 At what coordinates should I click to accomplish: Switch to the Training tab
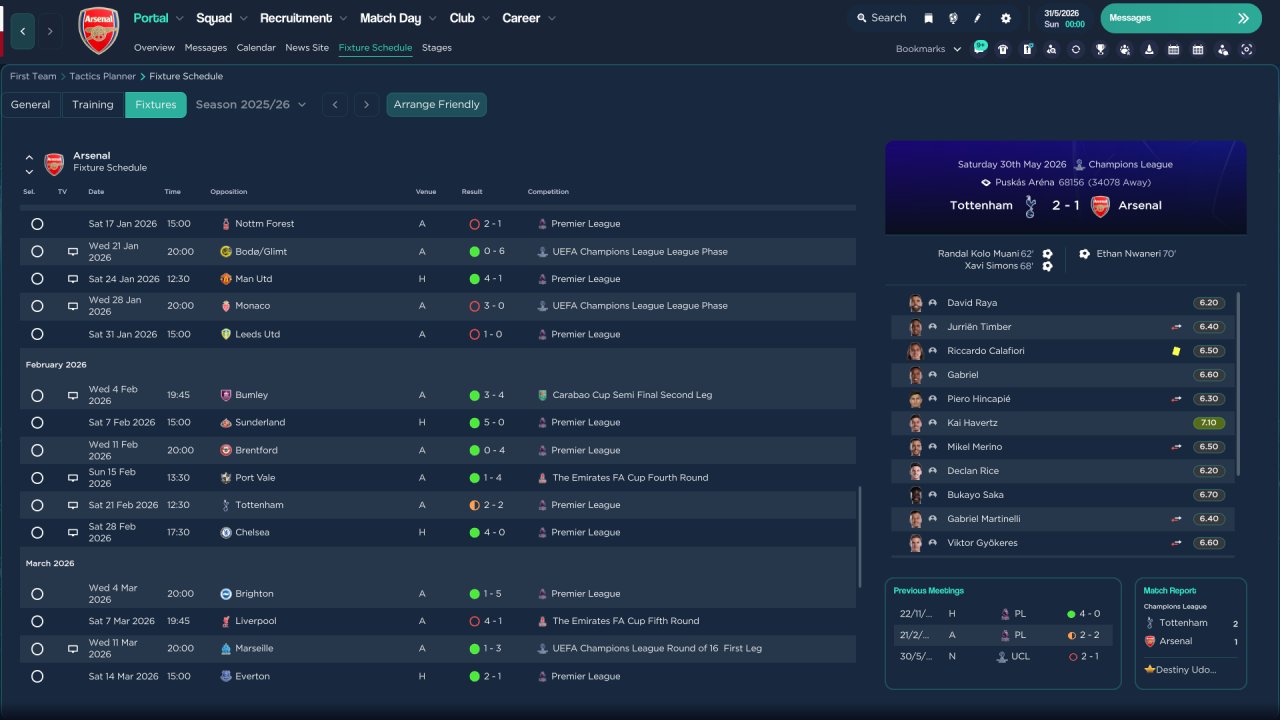(x=93, y=105)
